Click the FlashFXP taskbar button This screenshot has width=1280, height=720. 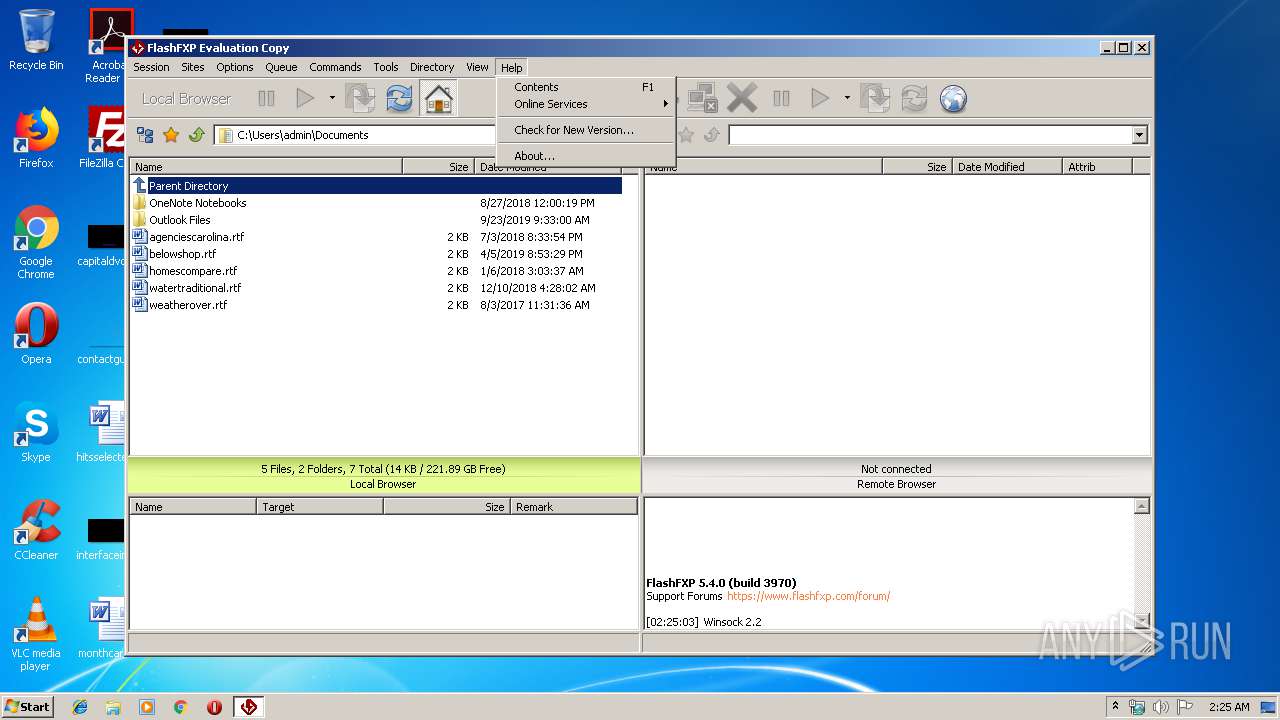click(x=249, y=707)
